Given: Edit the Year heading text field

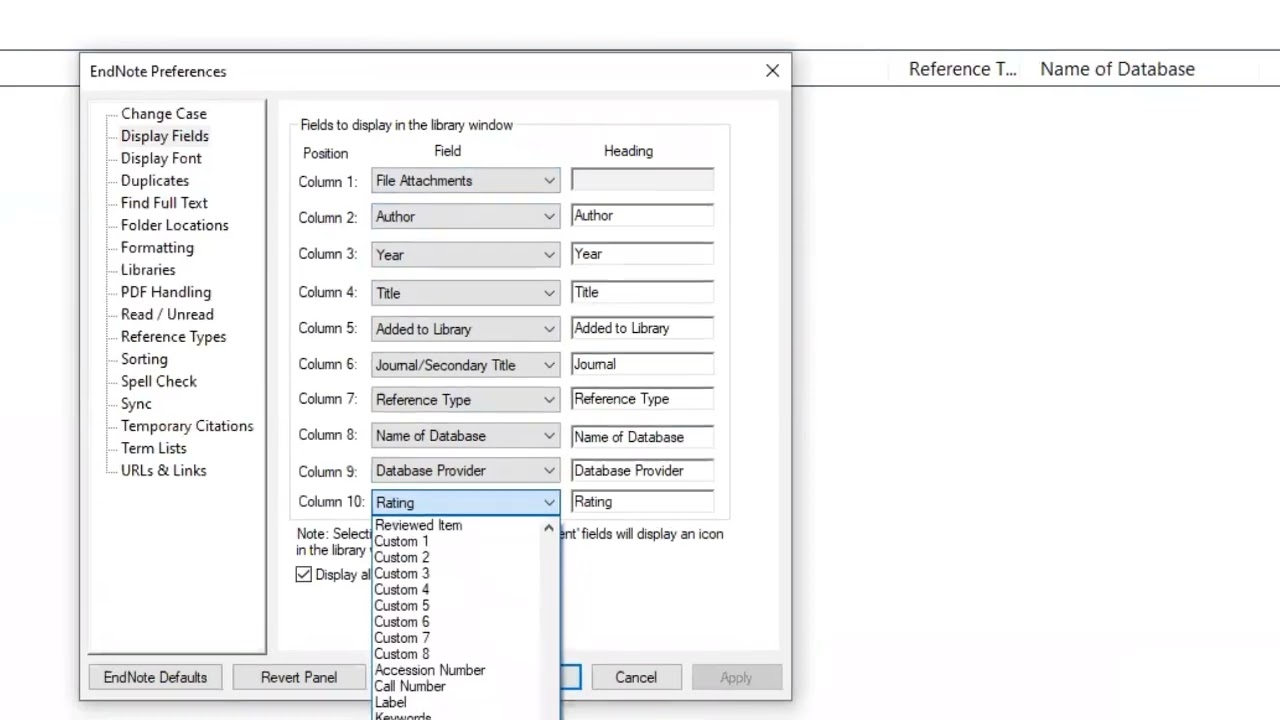Looking at the screenshot, I should [642, 254].
